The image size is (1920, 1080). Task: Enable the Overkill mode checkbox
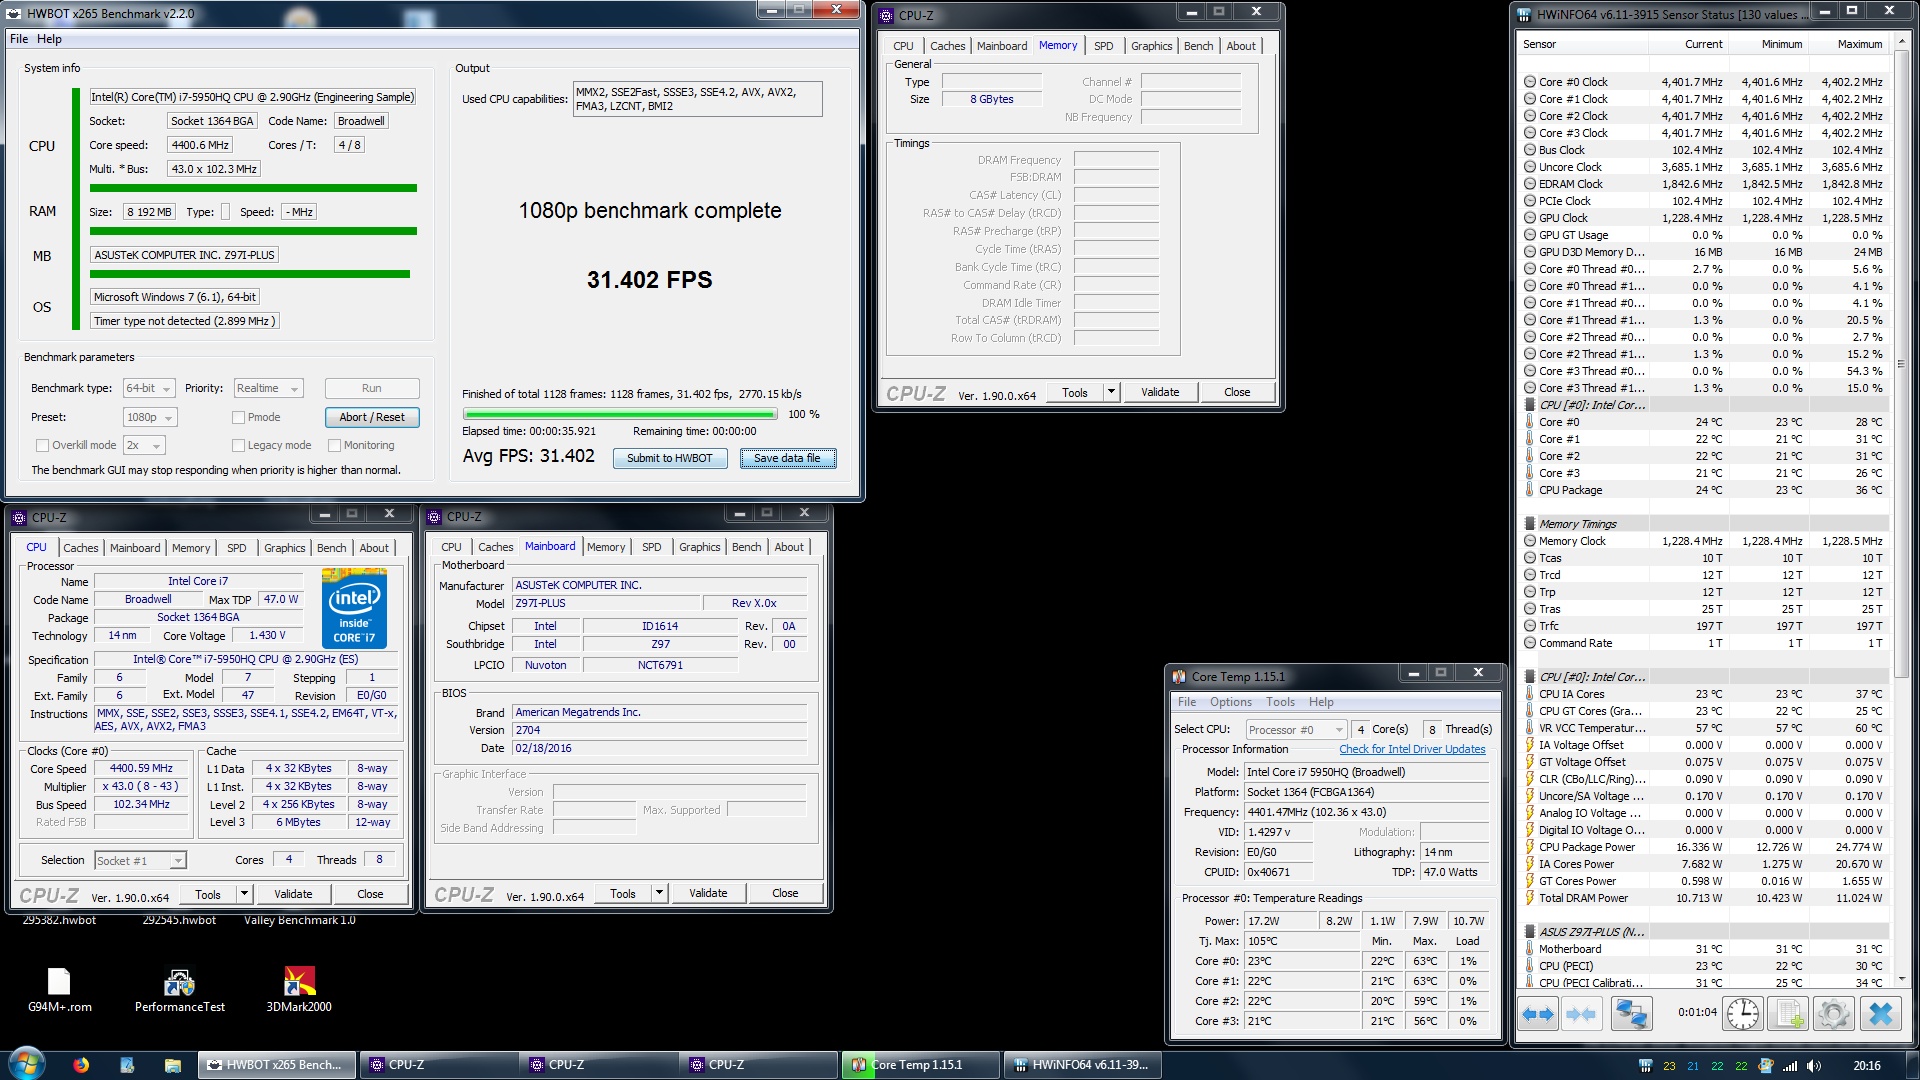tap(42, 445)
